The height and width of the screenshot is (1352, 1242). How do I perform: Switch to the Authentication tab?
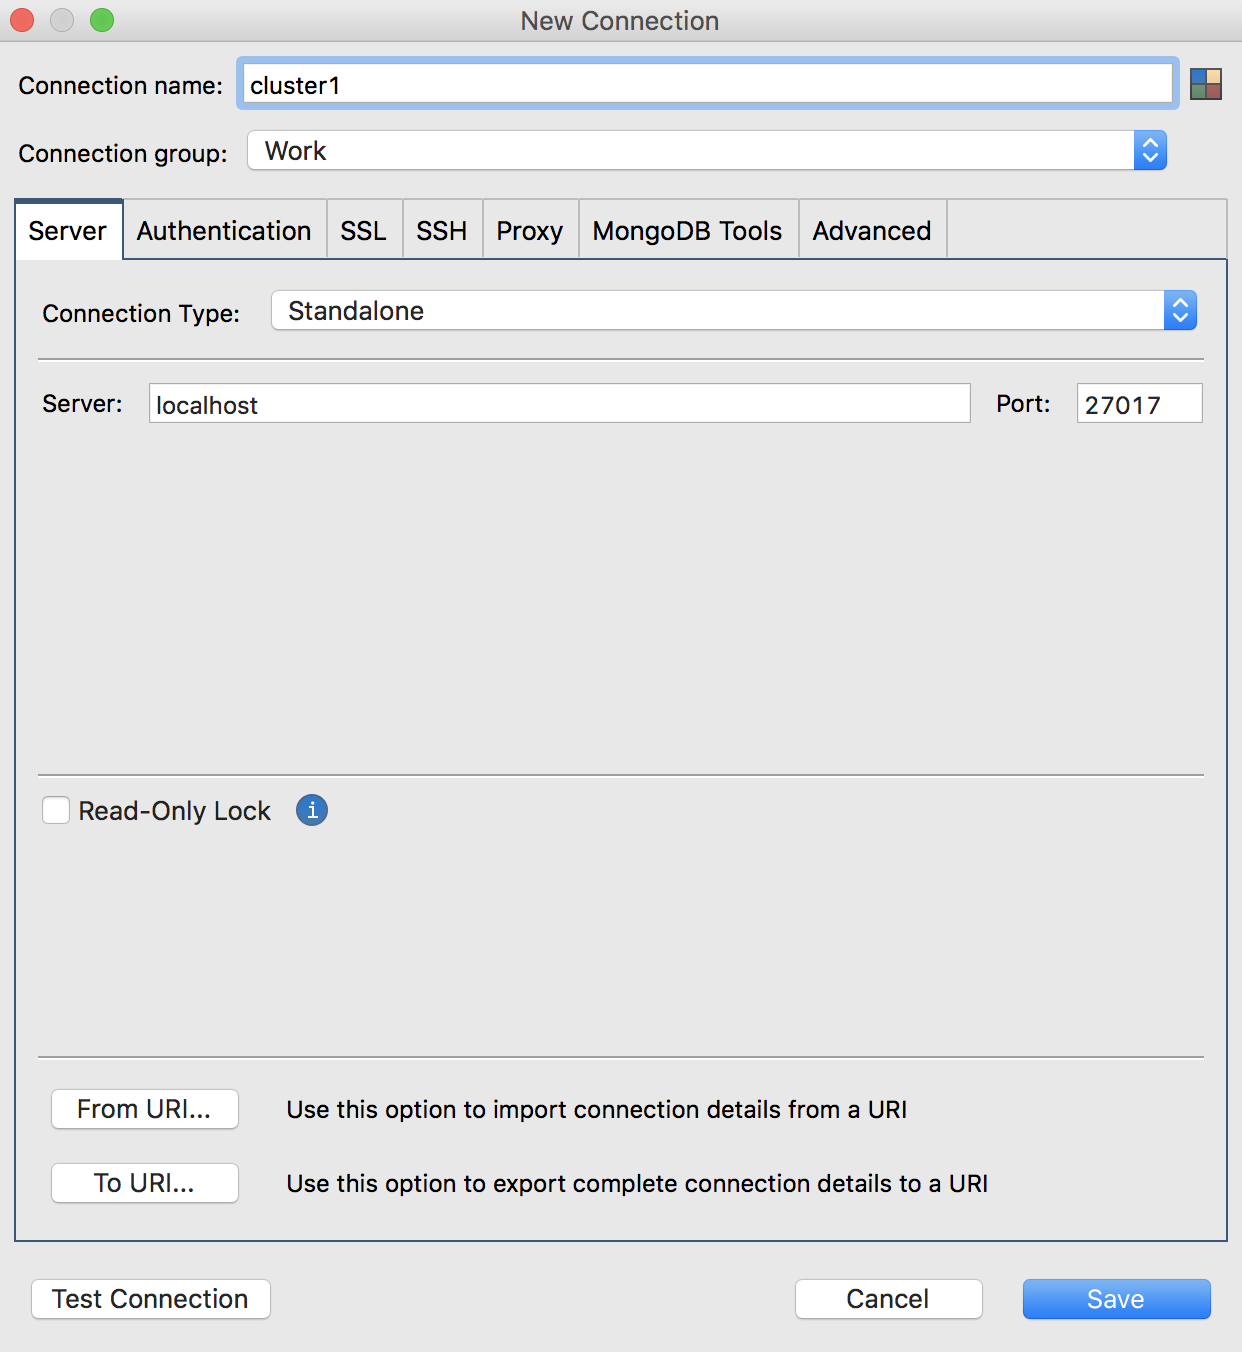pos(224,231)
